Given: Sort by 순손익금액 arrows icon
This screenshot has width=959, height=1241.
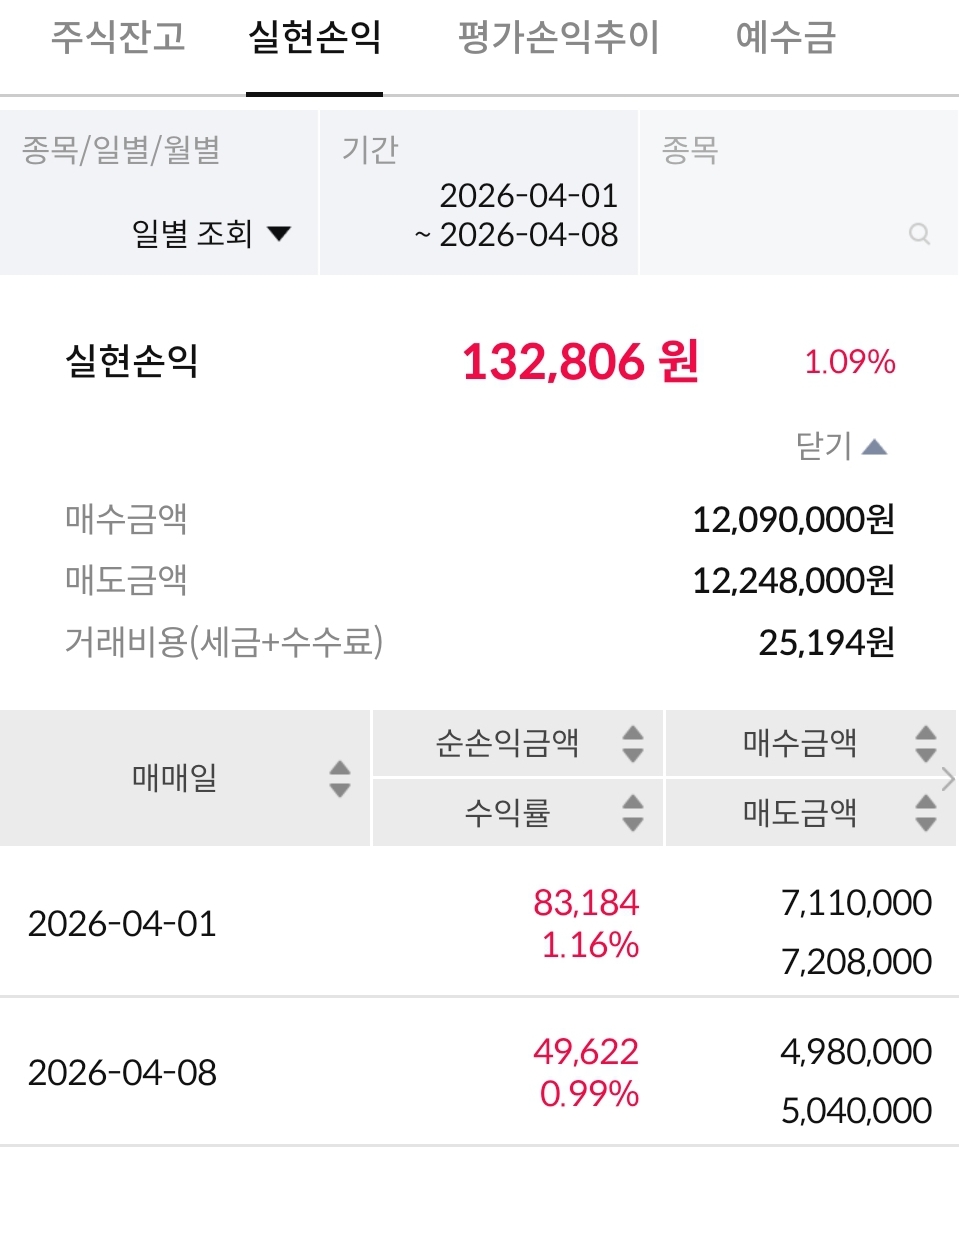Looking at the screenshot, I should (x=632, y=743).
